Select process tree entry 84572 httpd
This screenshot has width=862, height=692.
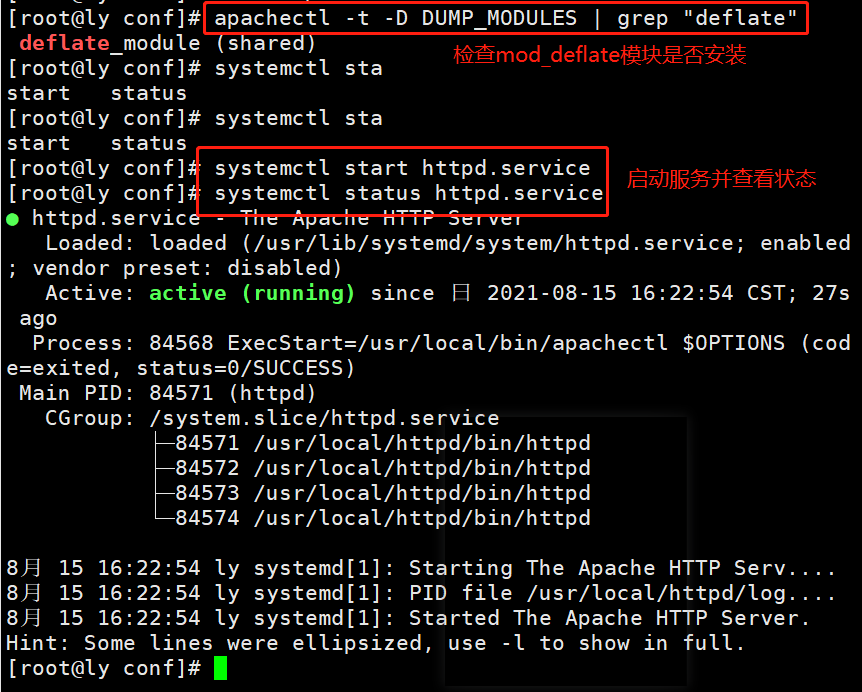pos(383,468)
